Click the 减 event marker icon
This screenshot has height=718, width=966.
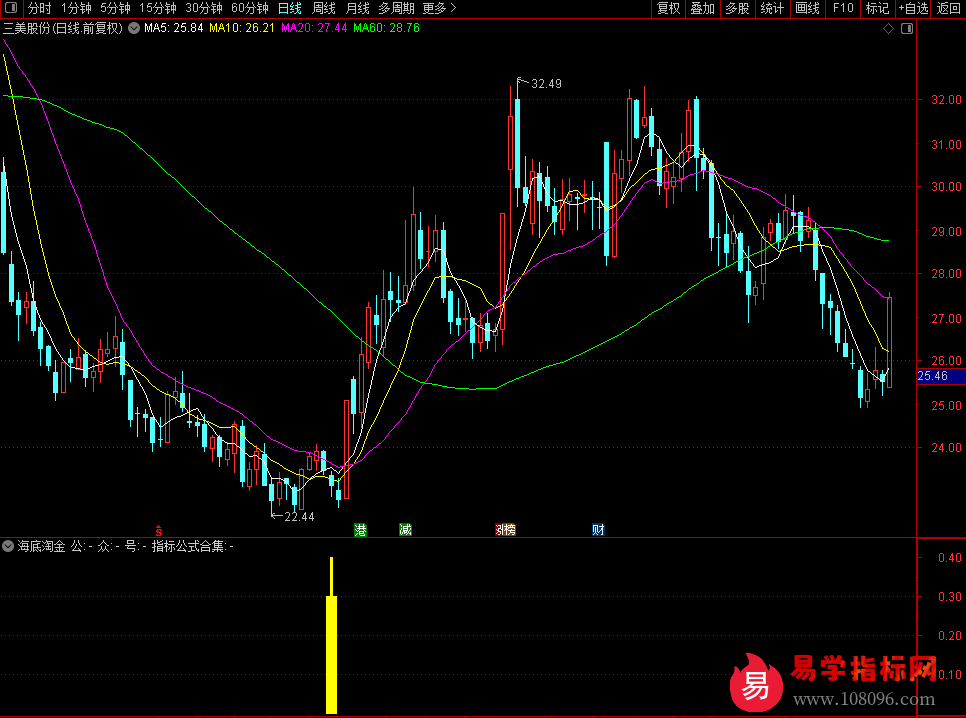click(x=405, y=530)
